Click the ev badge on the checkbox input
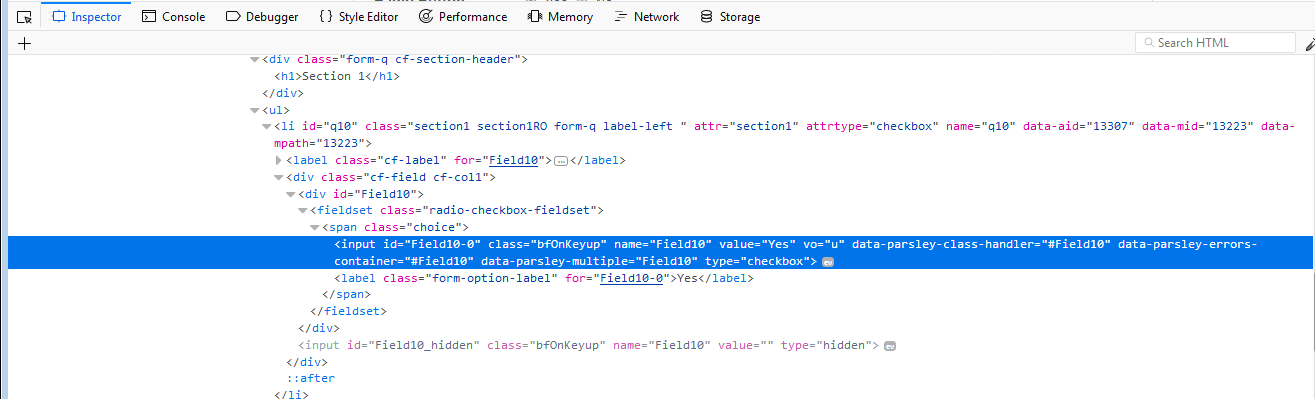Screen dimensions: 1315x399 click(x=828, y=262)
